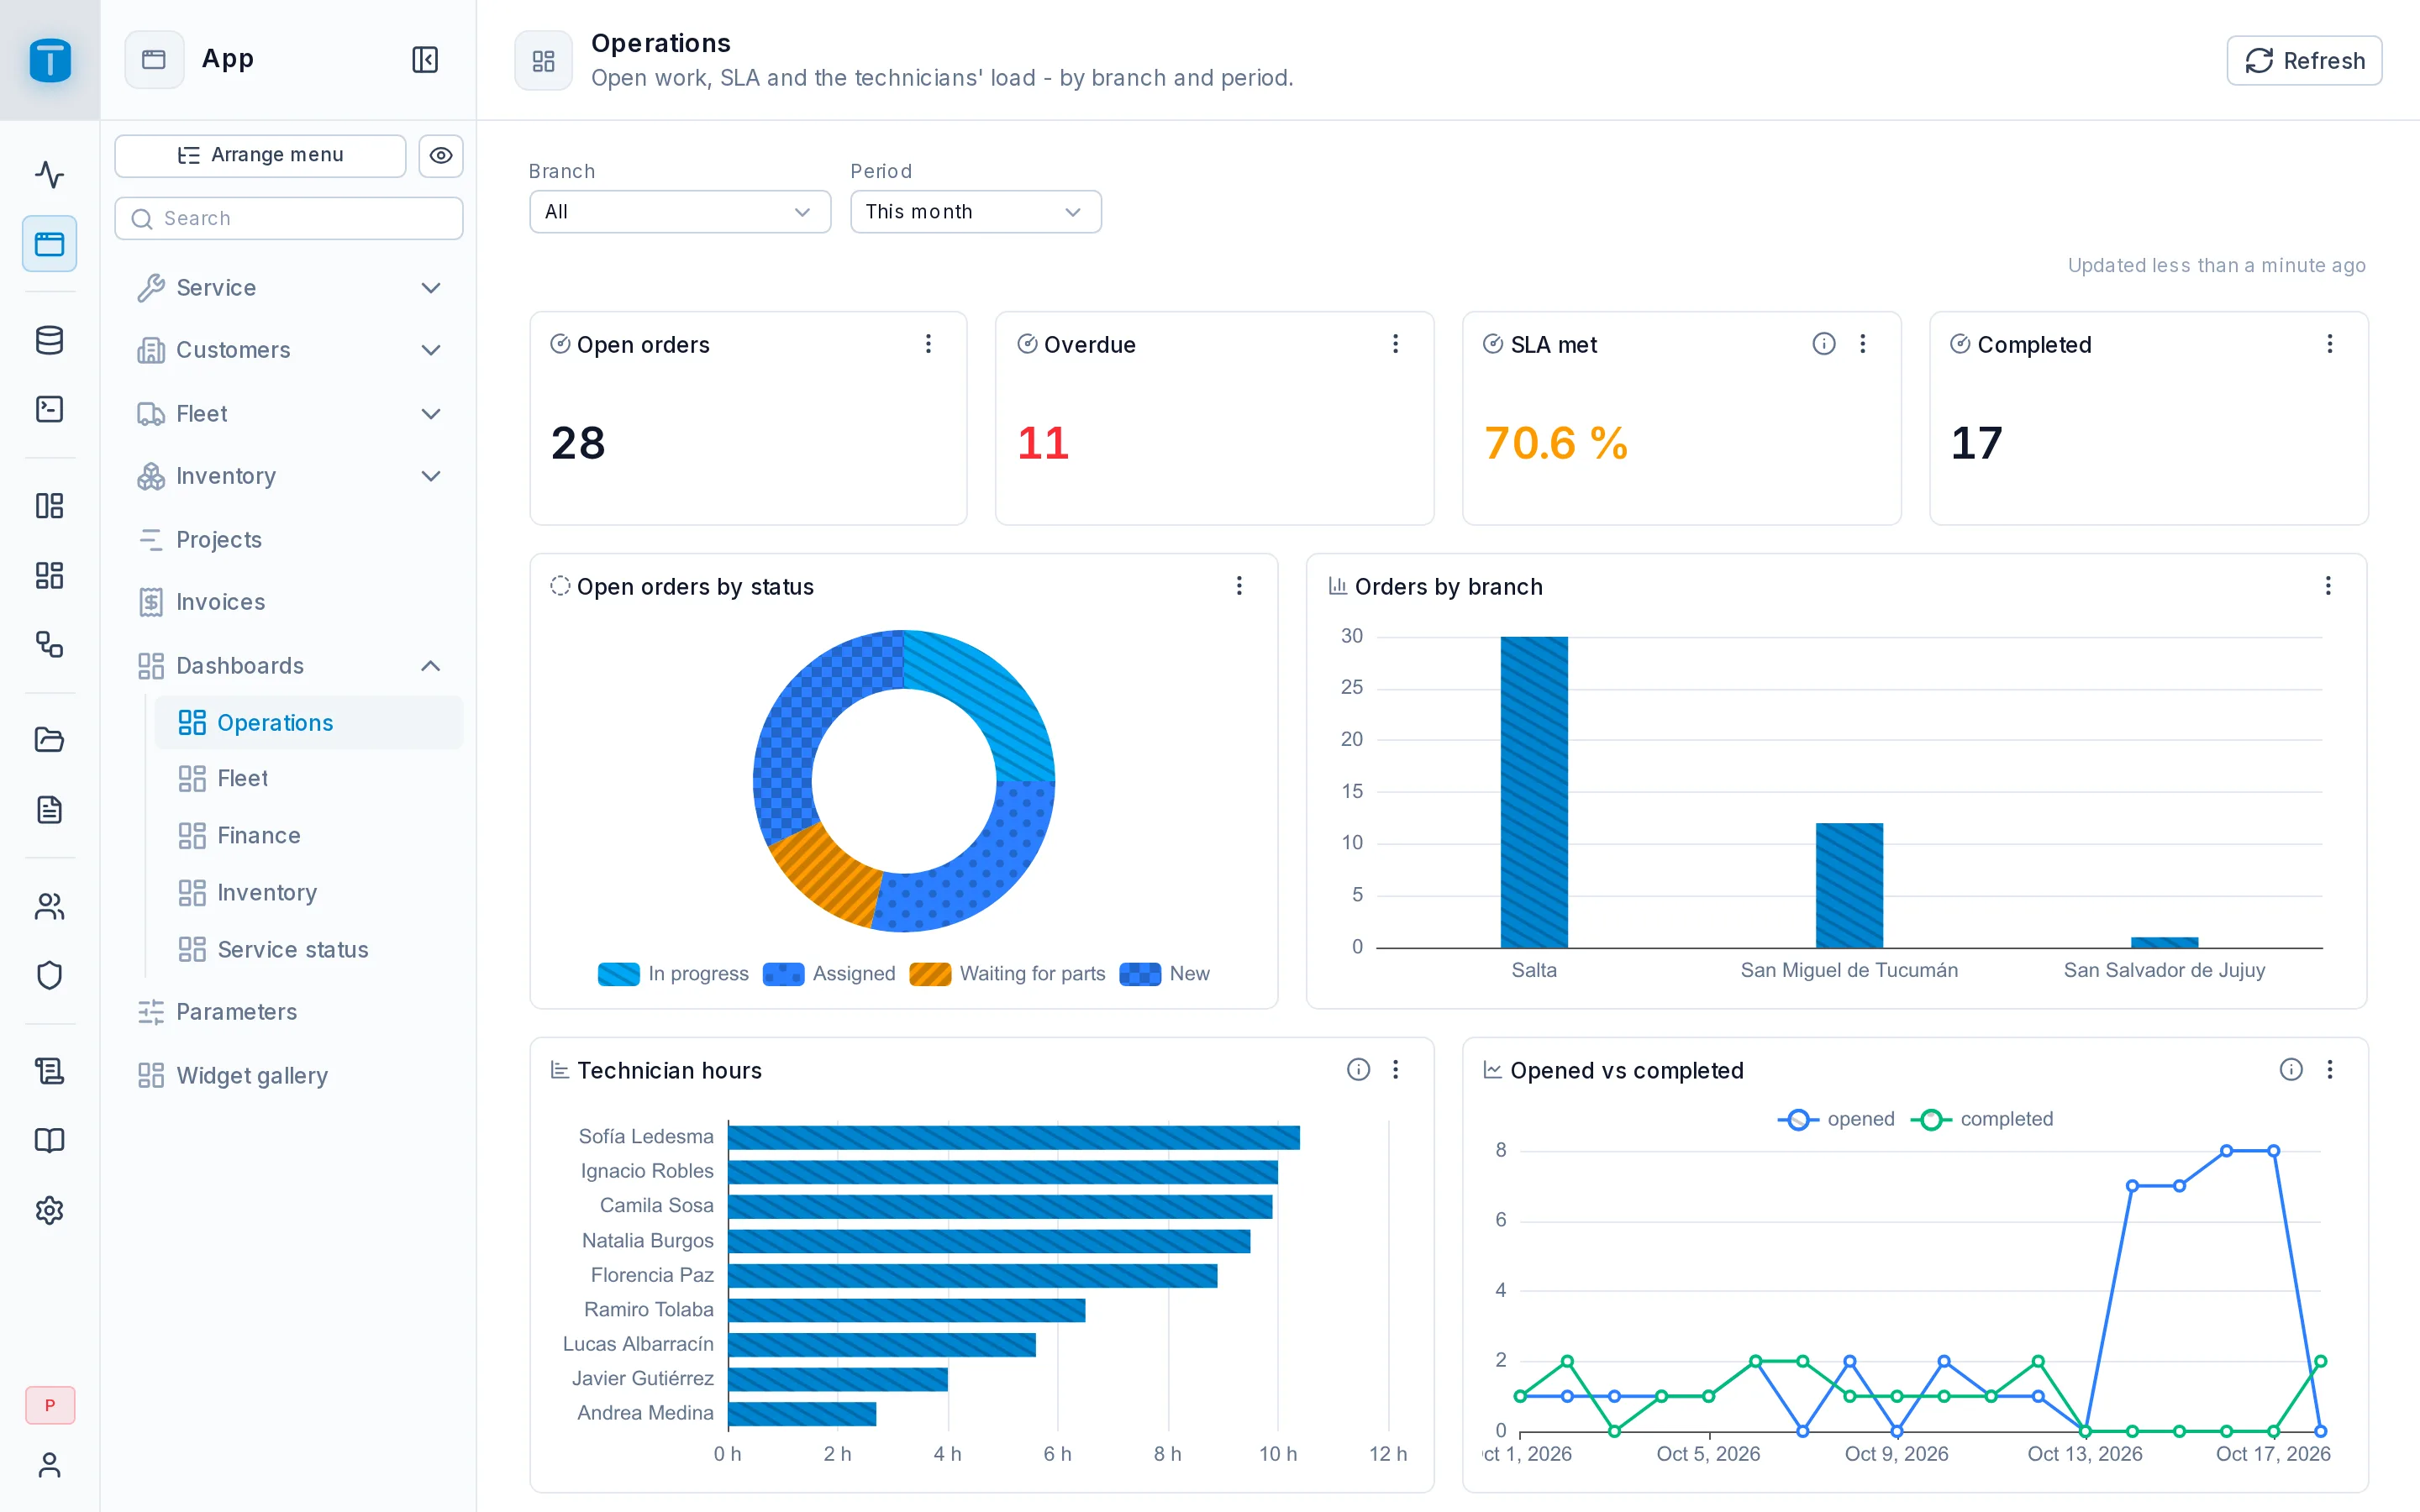
Task: Open the Period dropdown
Action: pyautogui.click(x=975, y=212)
